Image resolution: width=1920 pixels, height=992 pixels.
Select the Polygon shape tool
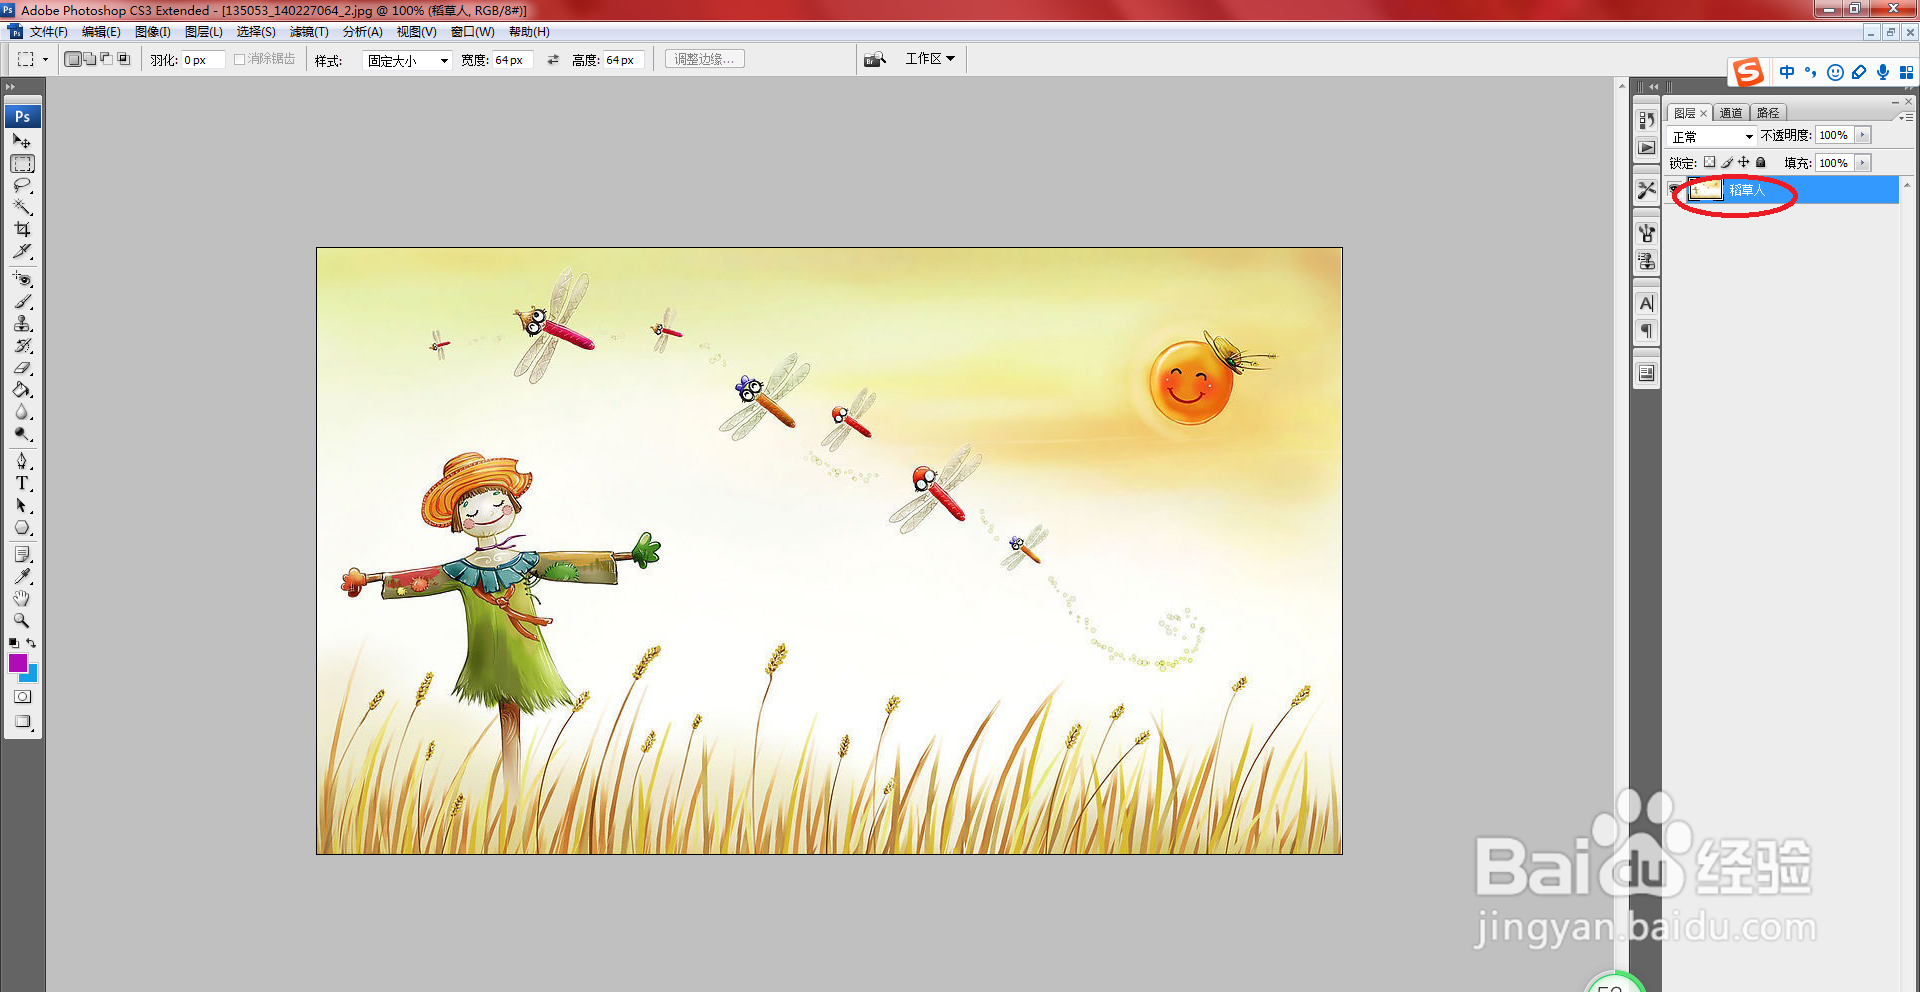pos(22,527)
